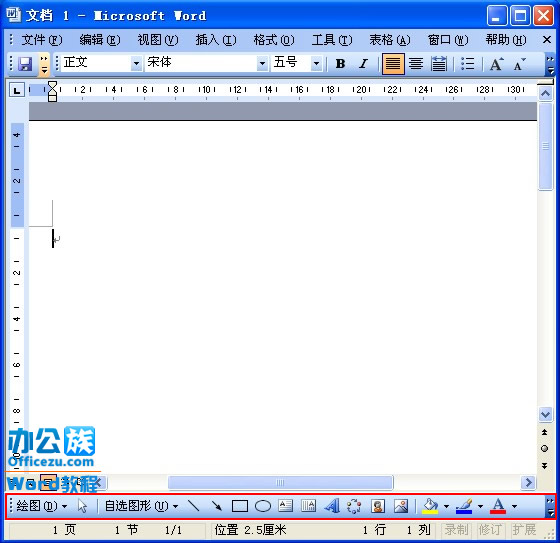
Task: Toggle bullet list formatting
Action: [468, 64]
